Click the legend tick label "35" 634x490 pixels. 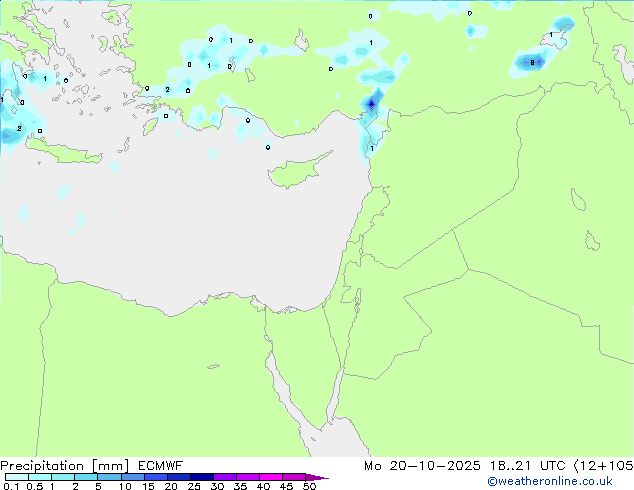tap(240, 486)
